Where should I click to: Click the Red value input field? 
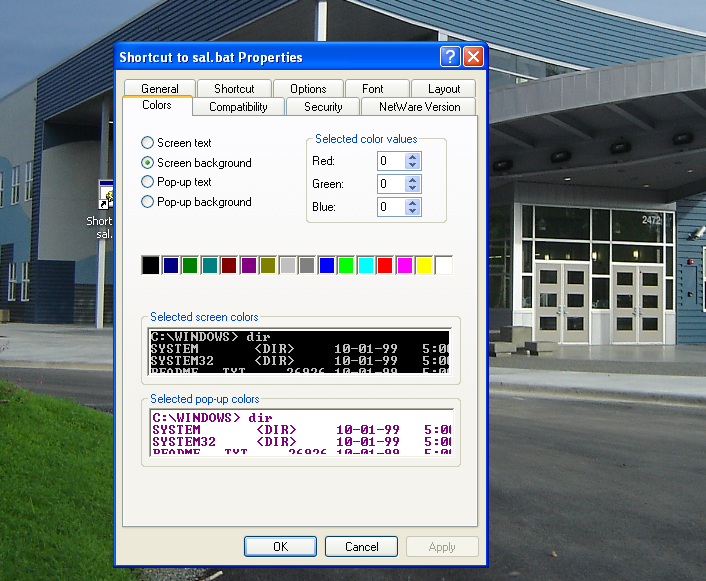pyautogui.click(x=390, y=161)
